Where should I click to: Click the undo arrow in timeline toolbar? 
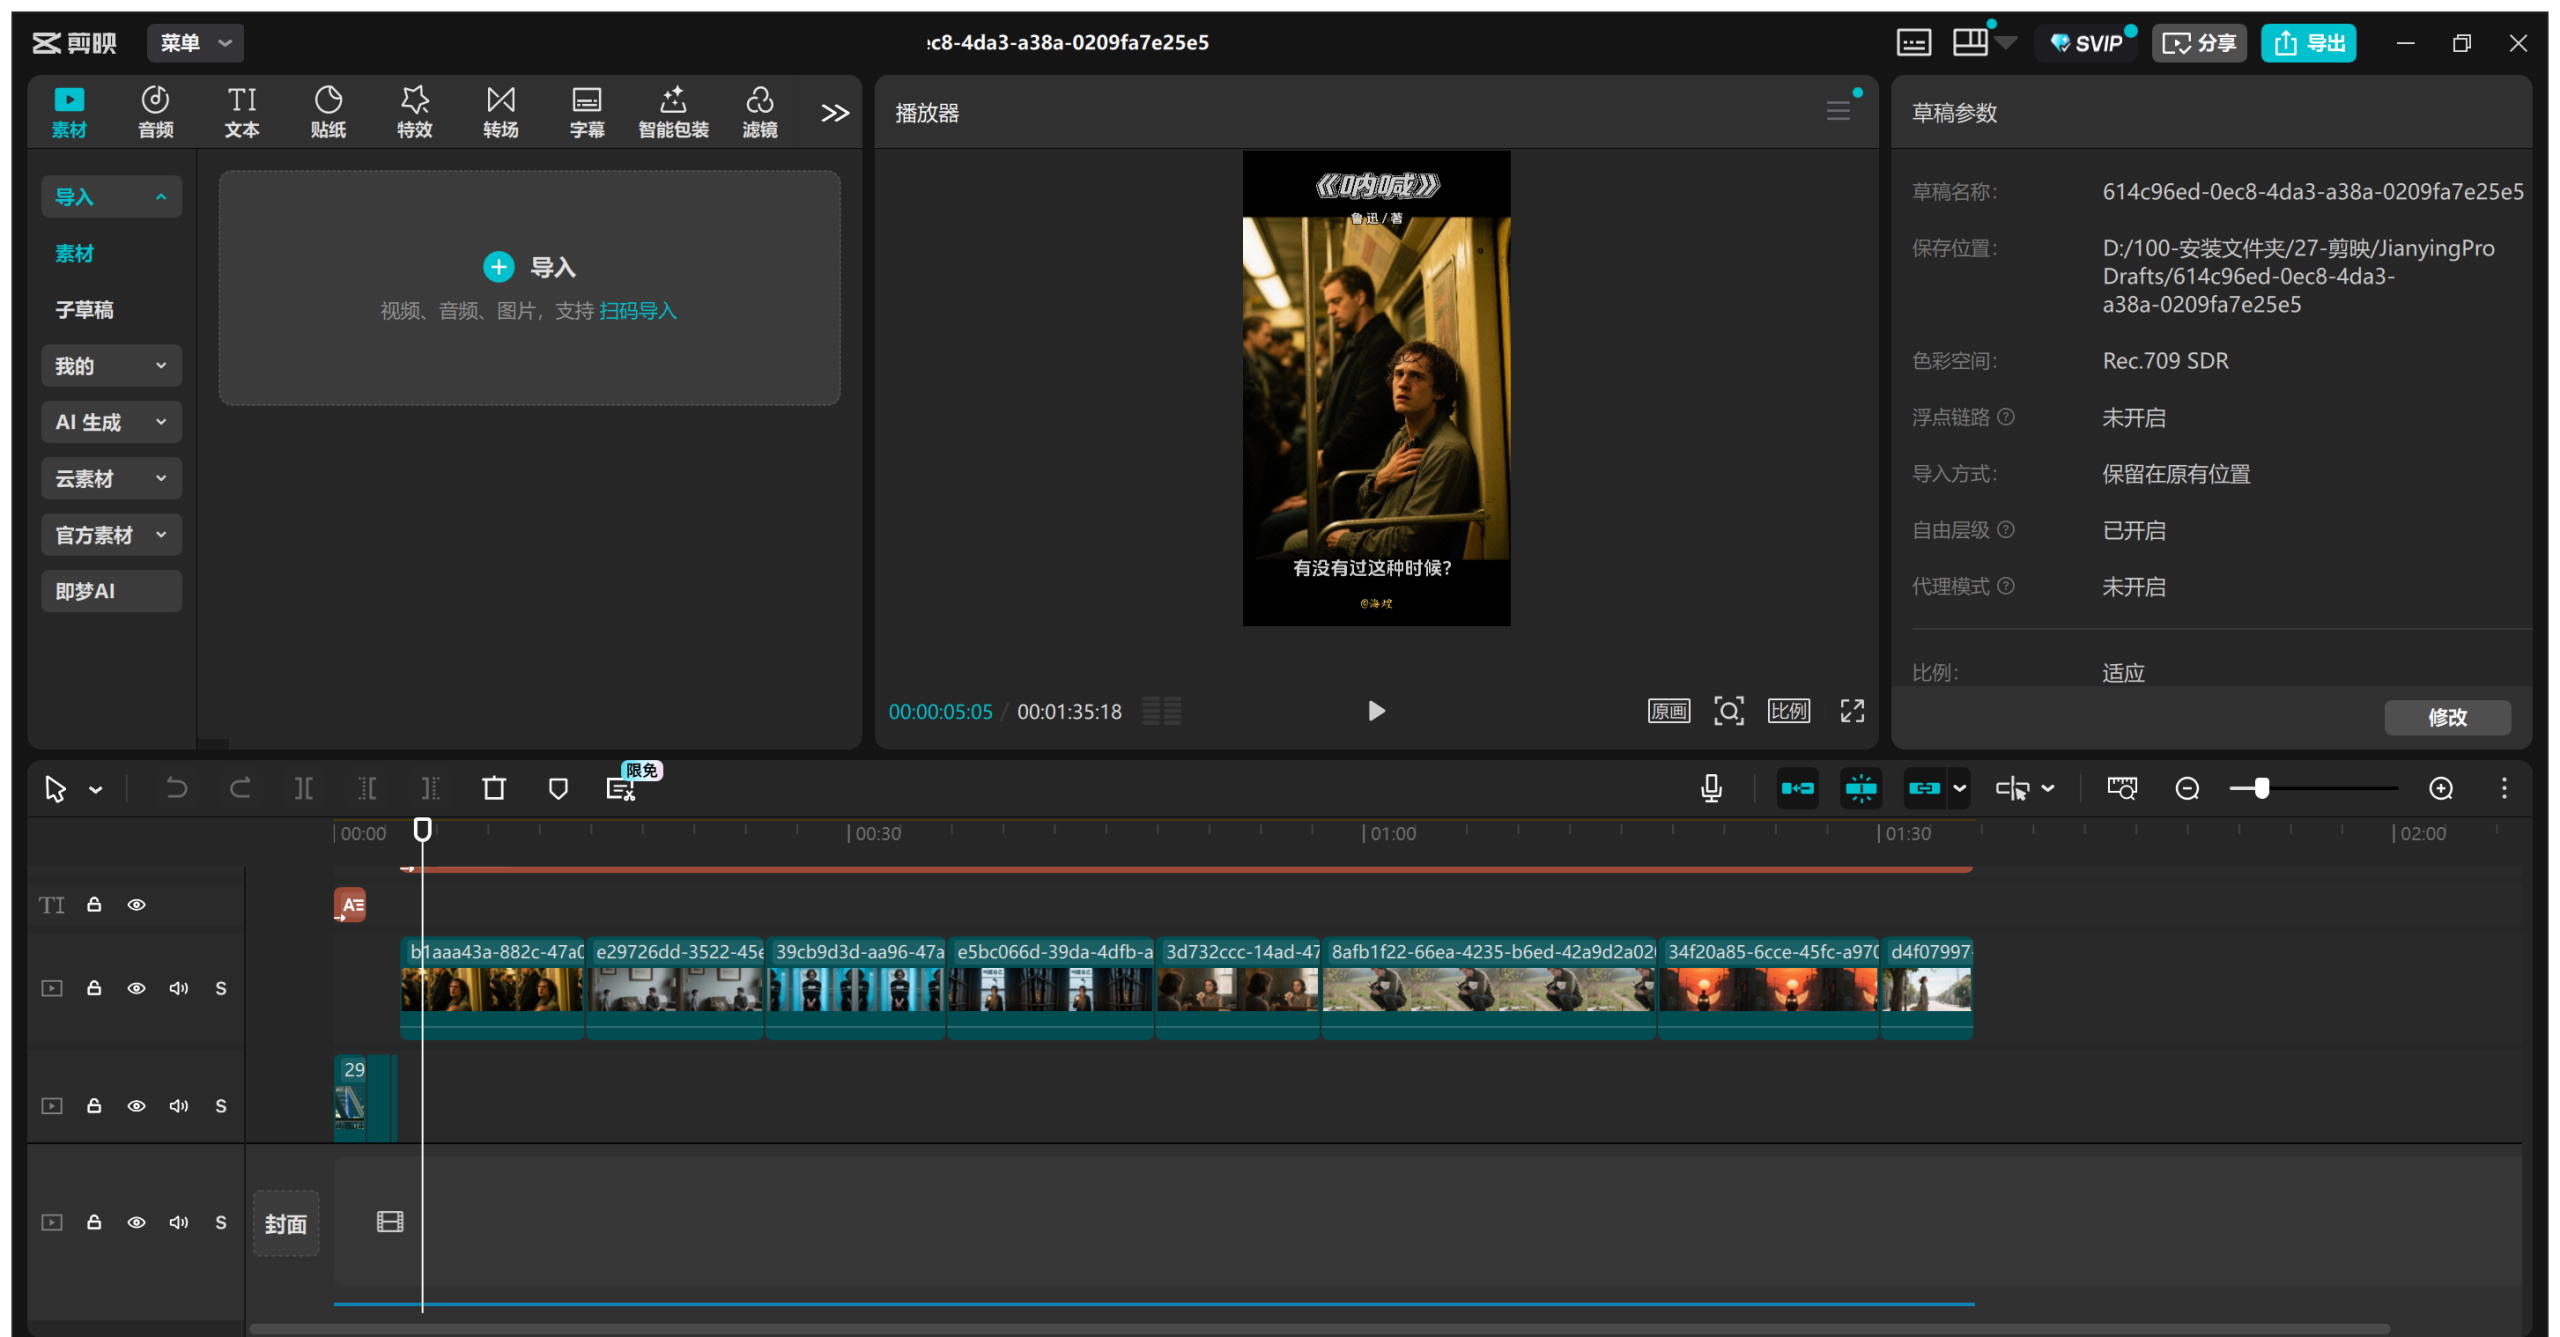click(176, 789)
